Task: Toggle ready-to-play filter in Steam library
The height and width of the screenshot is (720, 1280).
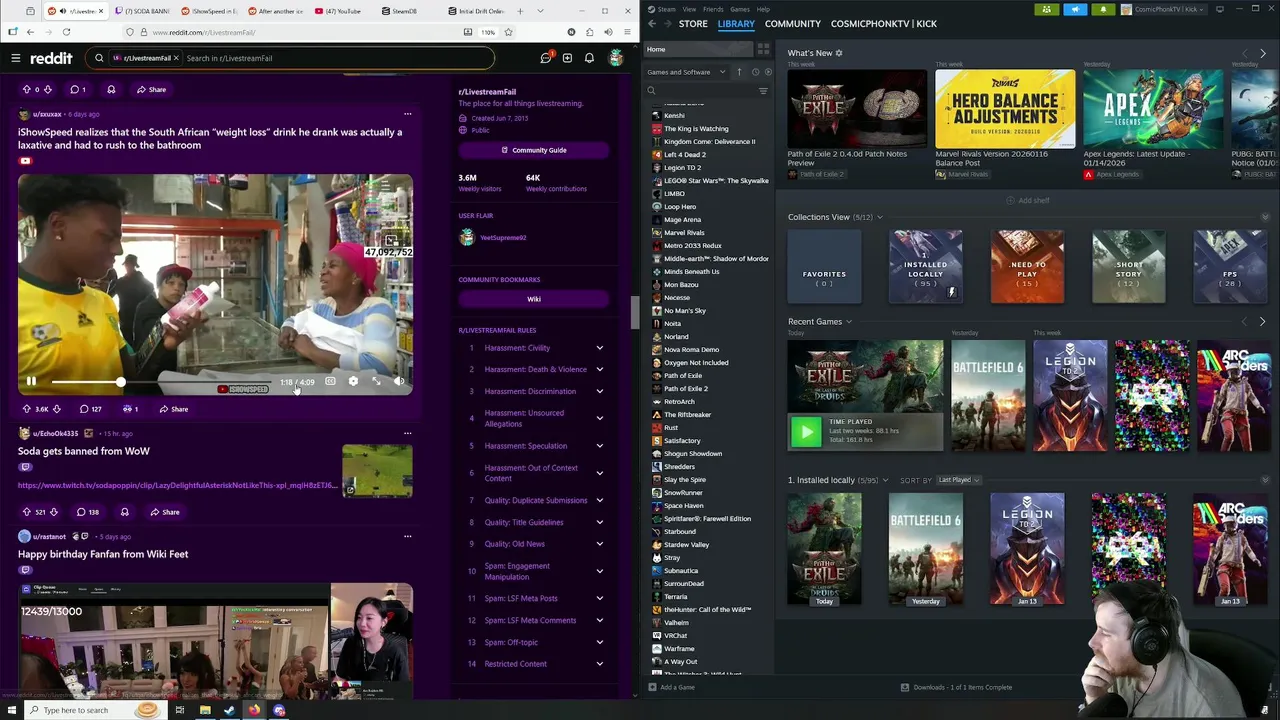Action: pos(767,72)
